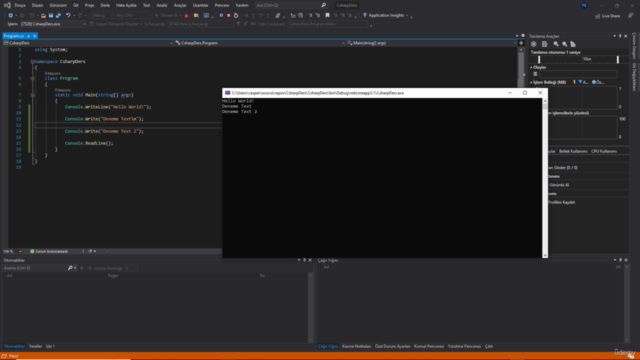Open the CPU Kullanımı tab
This screenshot has width=640, height=360.
pyautogui.click(x=604, y=151)
